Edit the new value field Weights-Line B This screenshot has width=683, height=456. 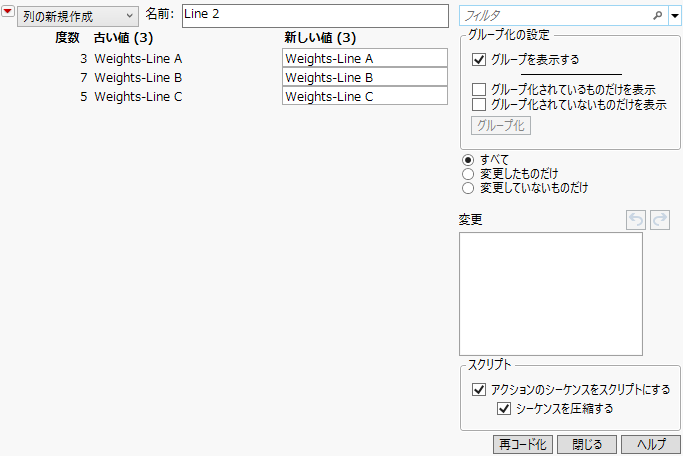tap(364, 78)
